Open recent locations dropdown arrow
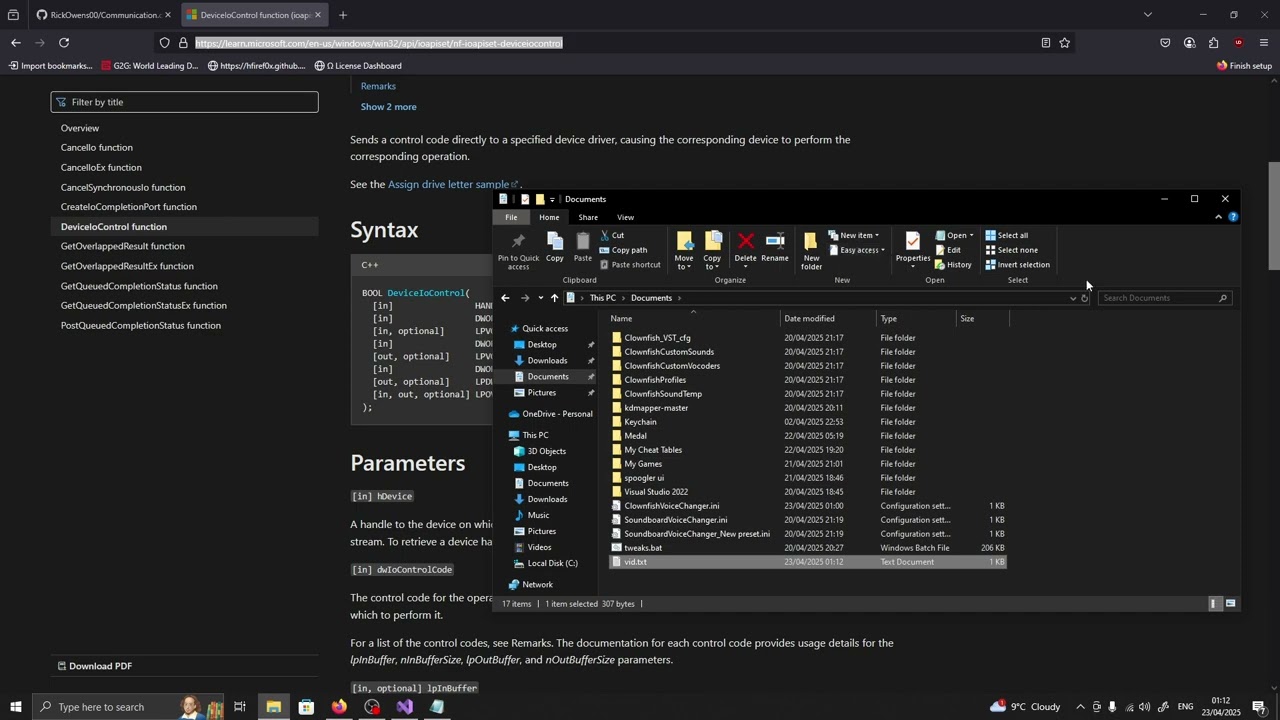Viewport: 1280px width, 720px height. tap(540, 298)
